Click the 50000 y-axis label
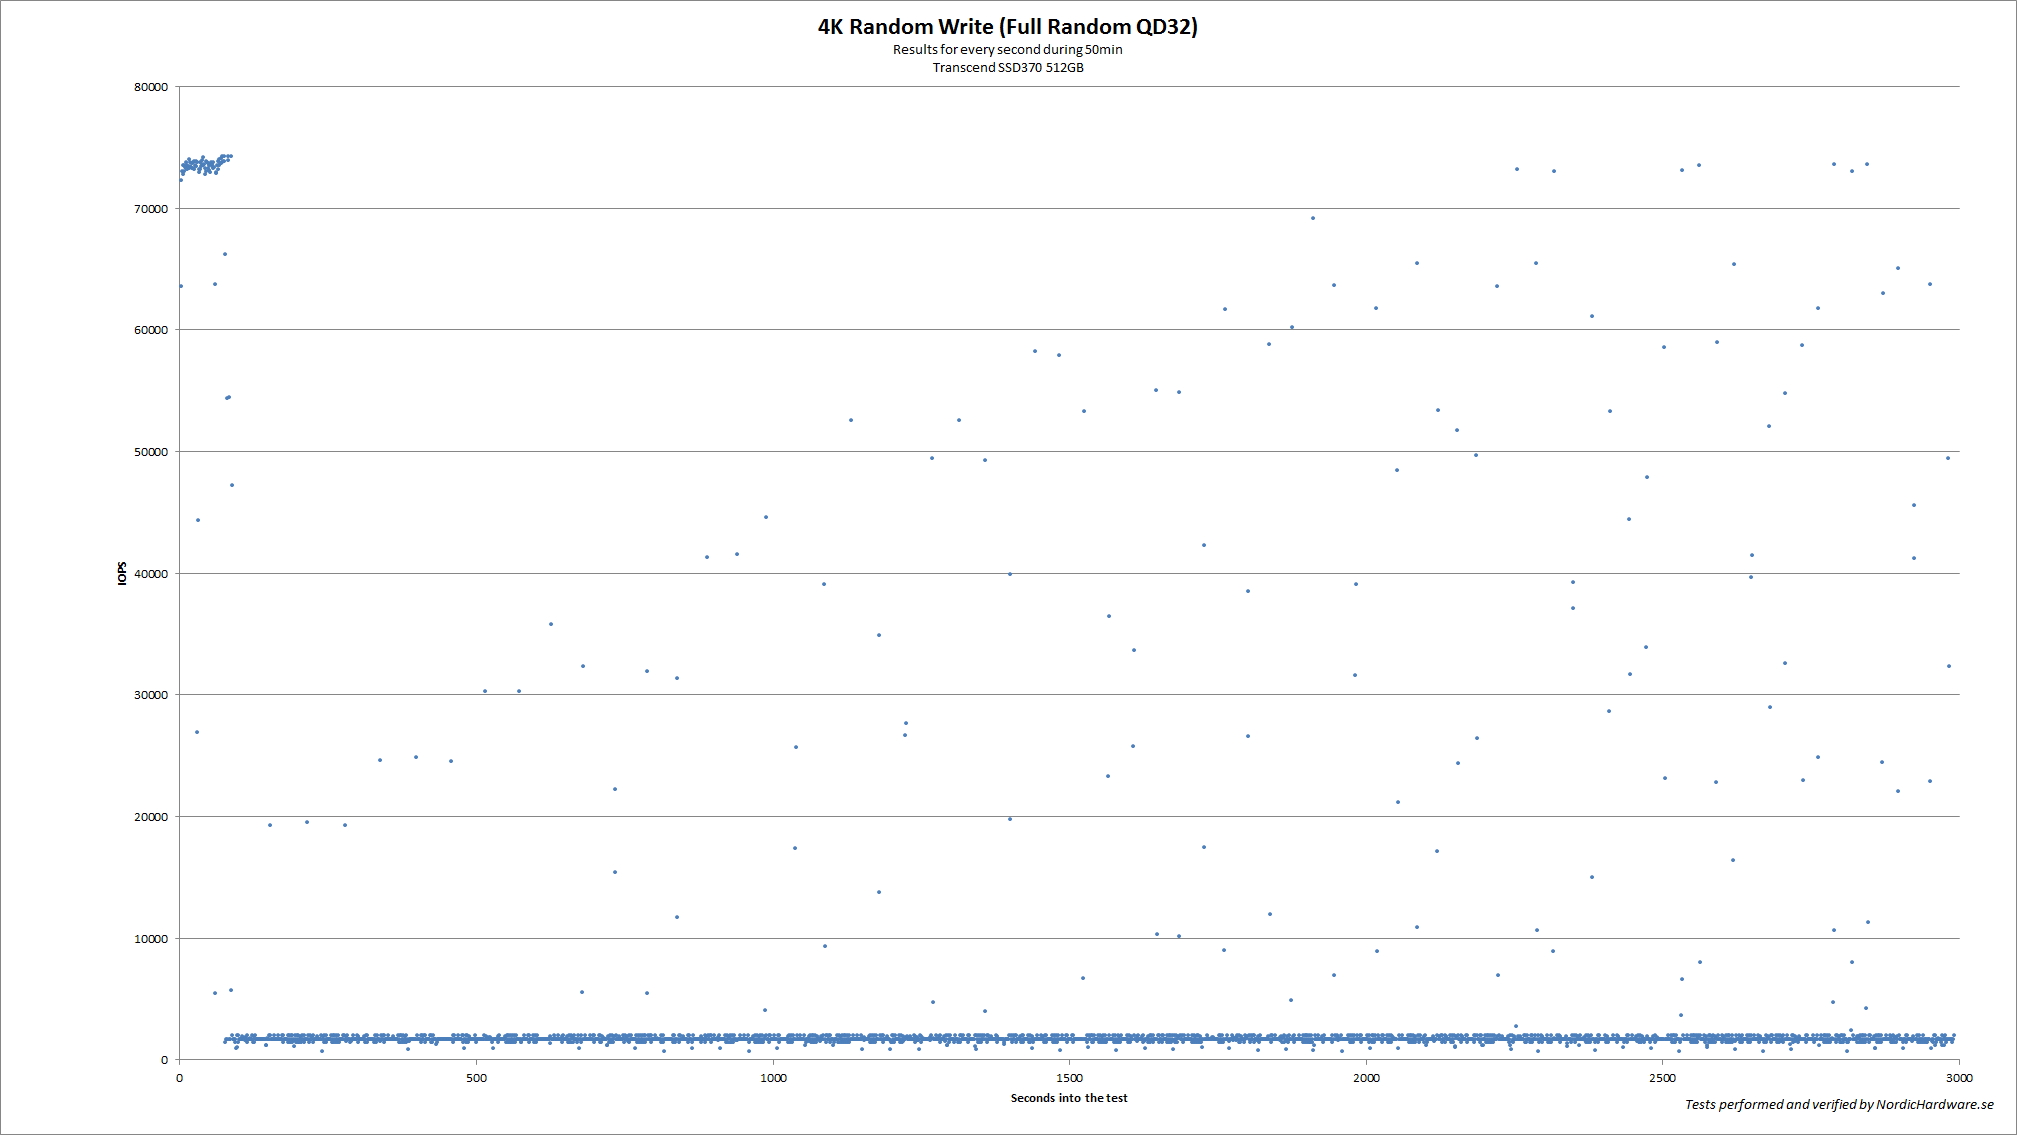Viewport: 2017px width, 1135px height. pyautogui.click(x=151, y=452)
